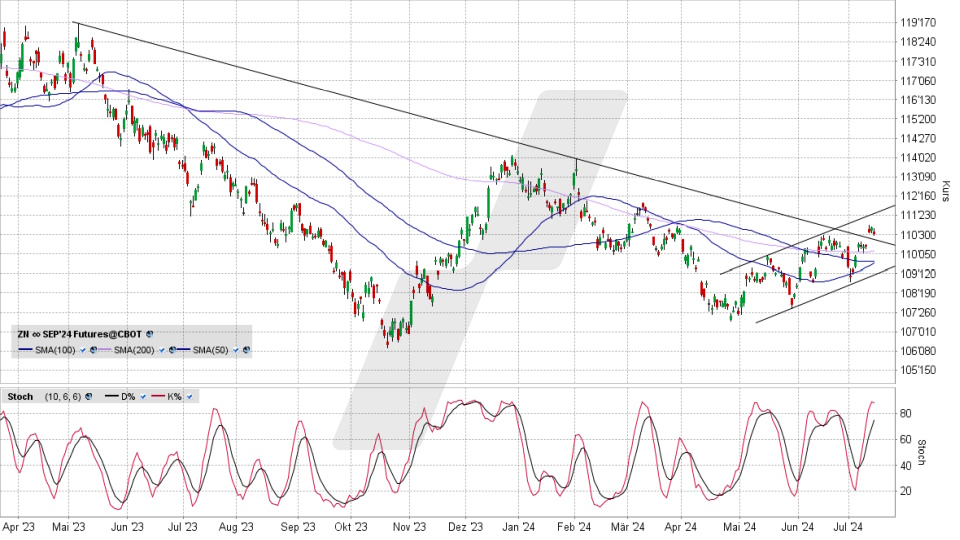The image size is (960, 540).
Task: Toggle the K% line checkmark
Action: coord(189,397)
